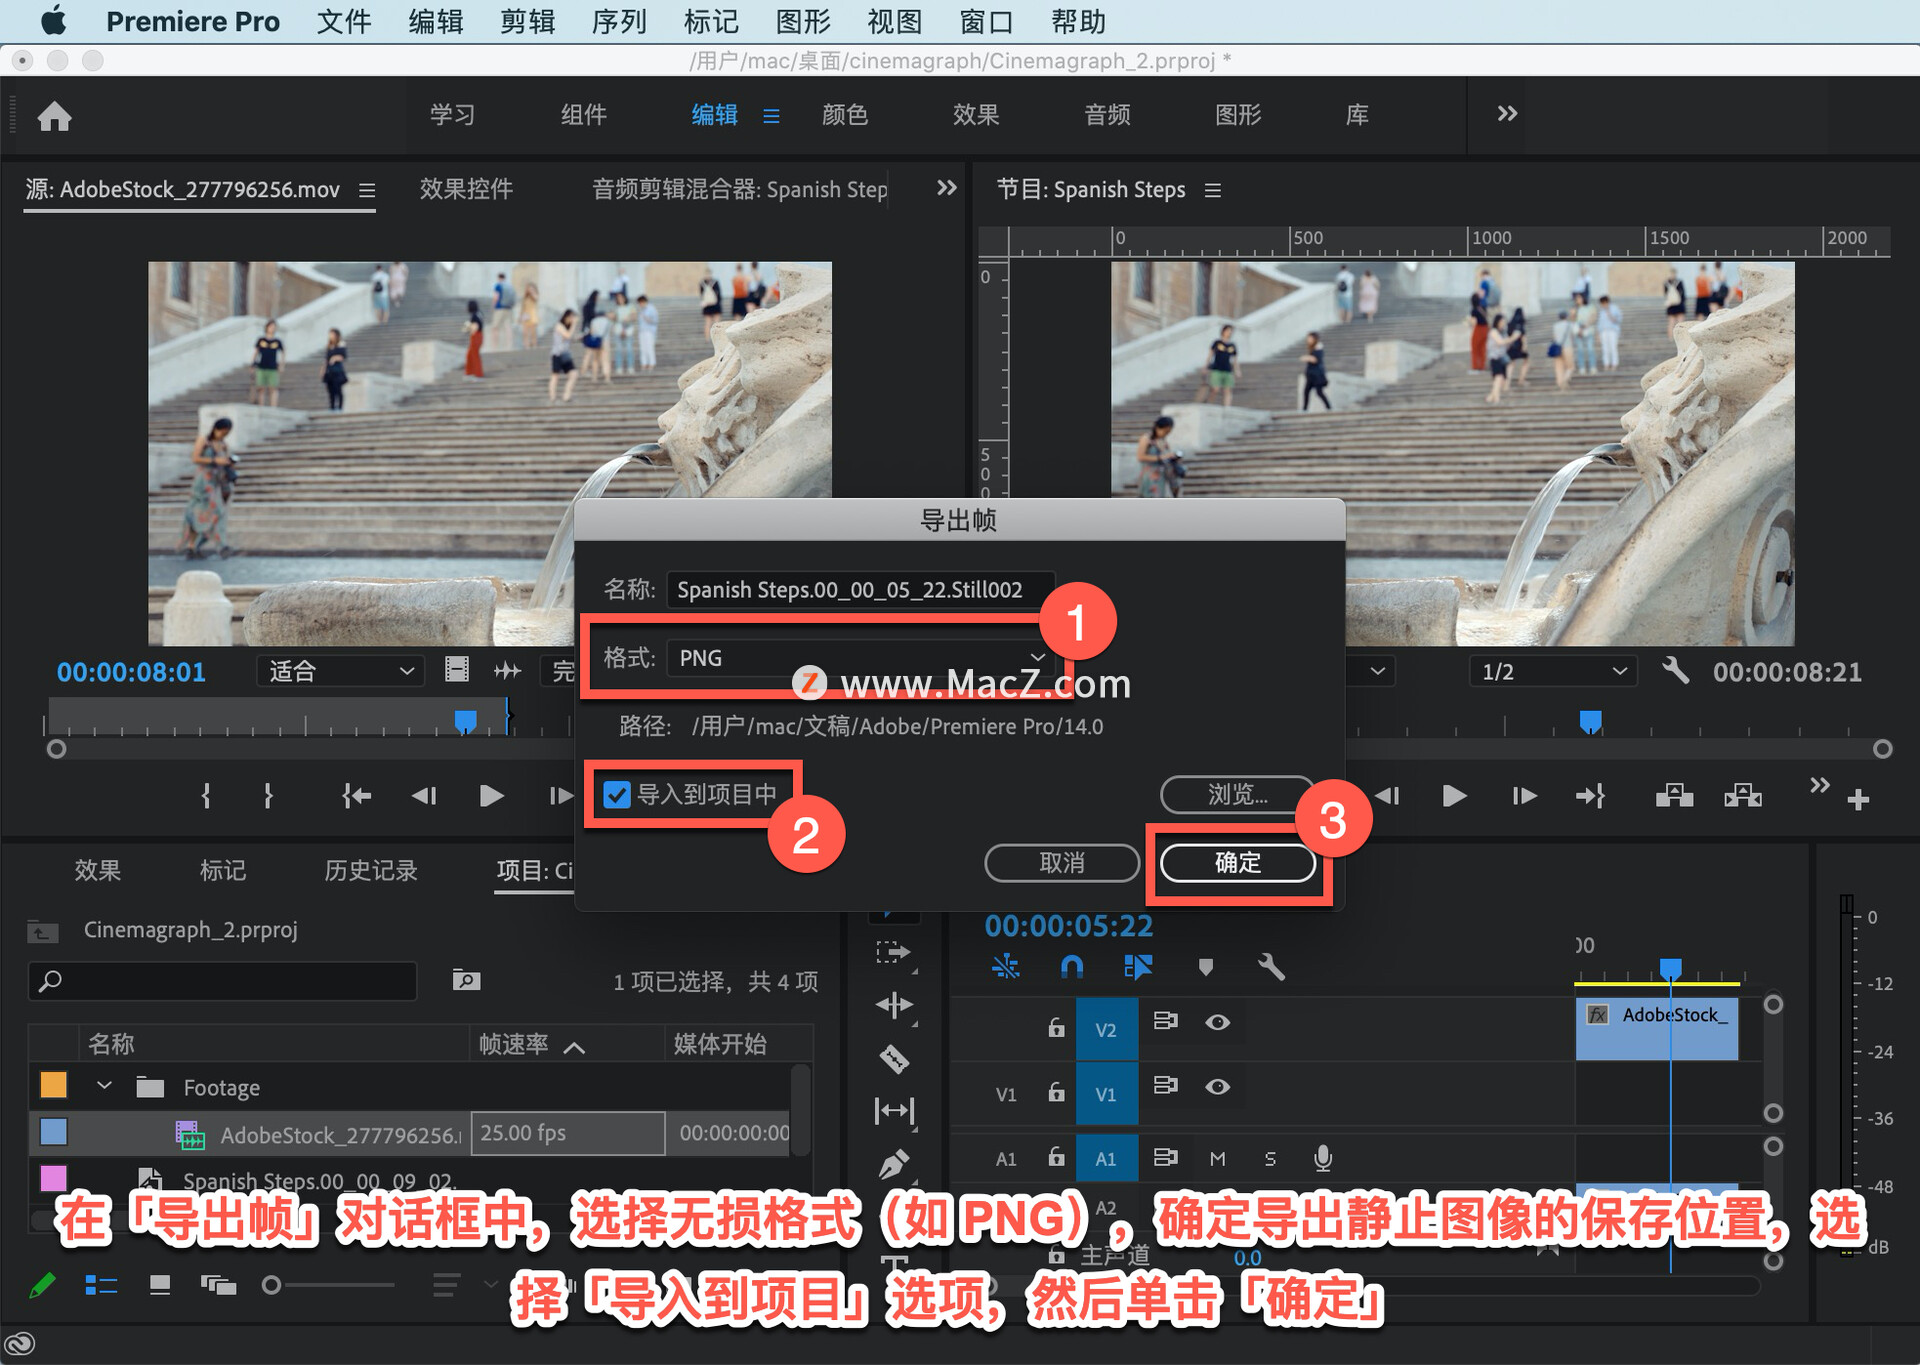Toggle timeline snapping magnet icon
Image resolution: width=1920 pixels, height=1365 pixels.
click(1071, 966)
